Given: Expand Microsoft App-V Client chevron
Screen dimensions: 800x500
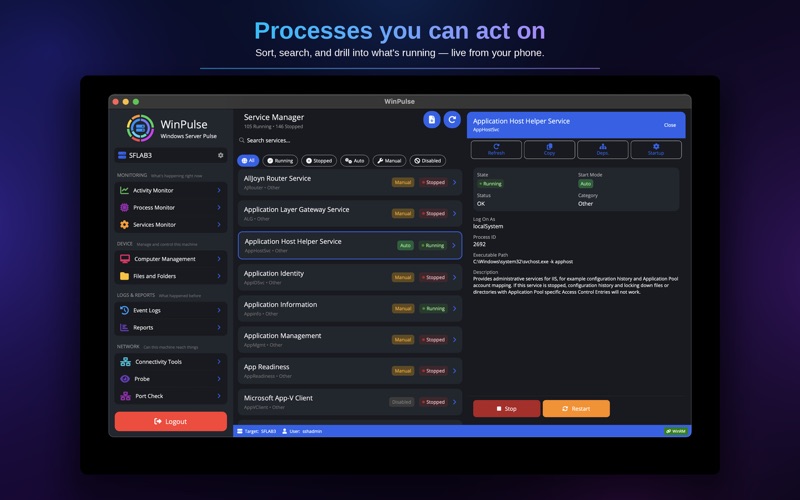Looking at the screenshot, I should pos(454,402).
